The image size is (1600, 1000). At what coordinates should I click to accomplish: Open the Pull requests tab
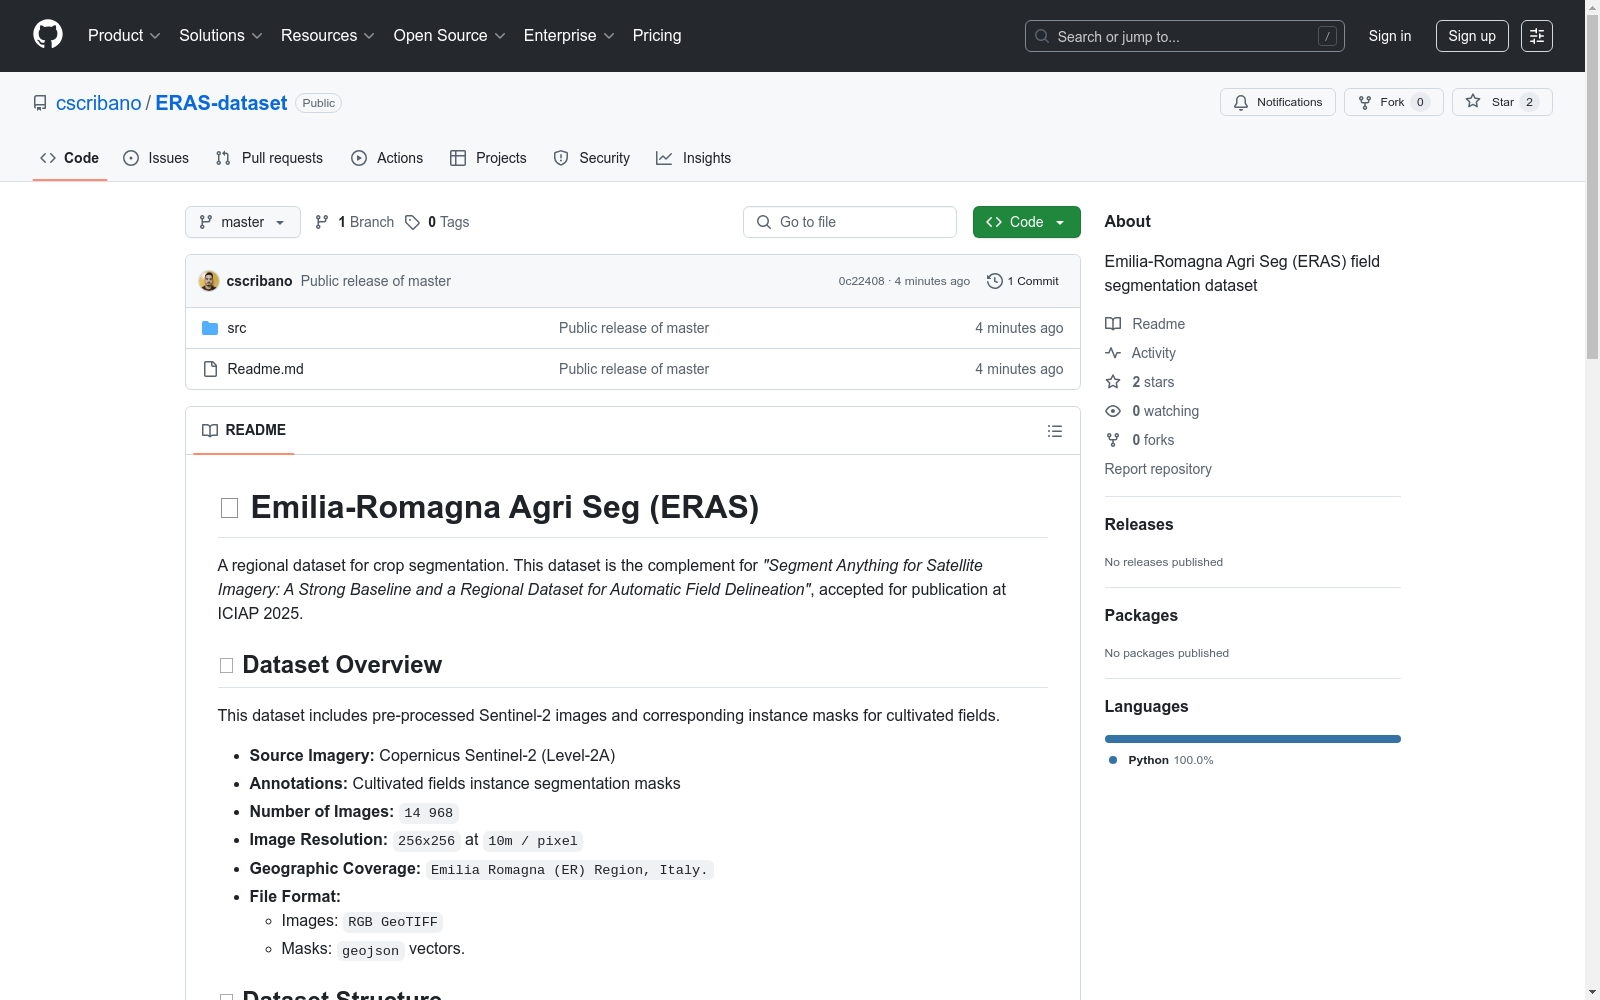click(269, 158)
